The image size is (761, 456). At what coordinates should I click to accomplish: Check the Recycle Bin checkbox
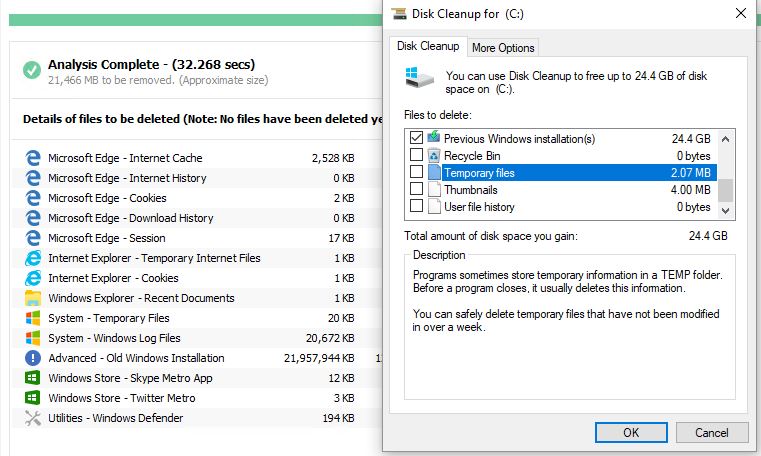point(416,155)
